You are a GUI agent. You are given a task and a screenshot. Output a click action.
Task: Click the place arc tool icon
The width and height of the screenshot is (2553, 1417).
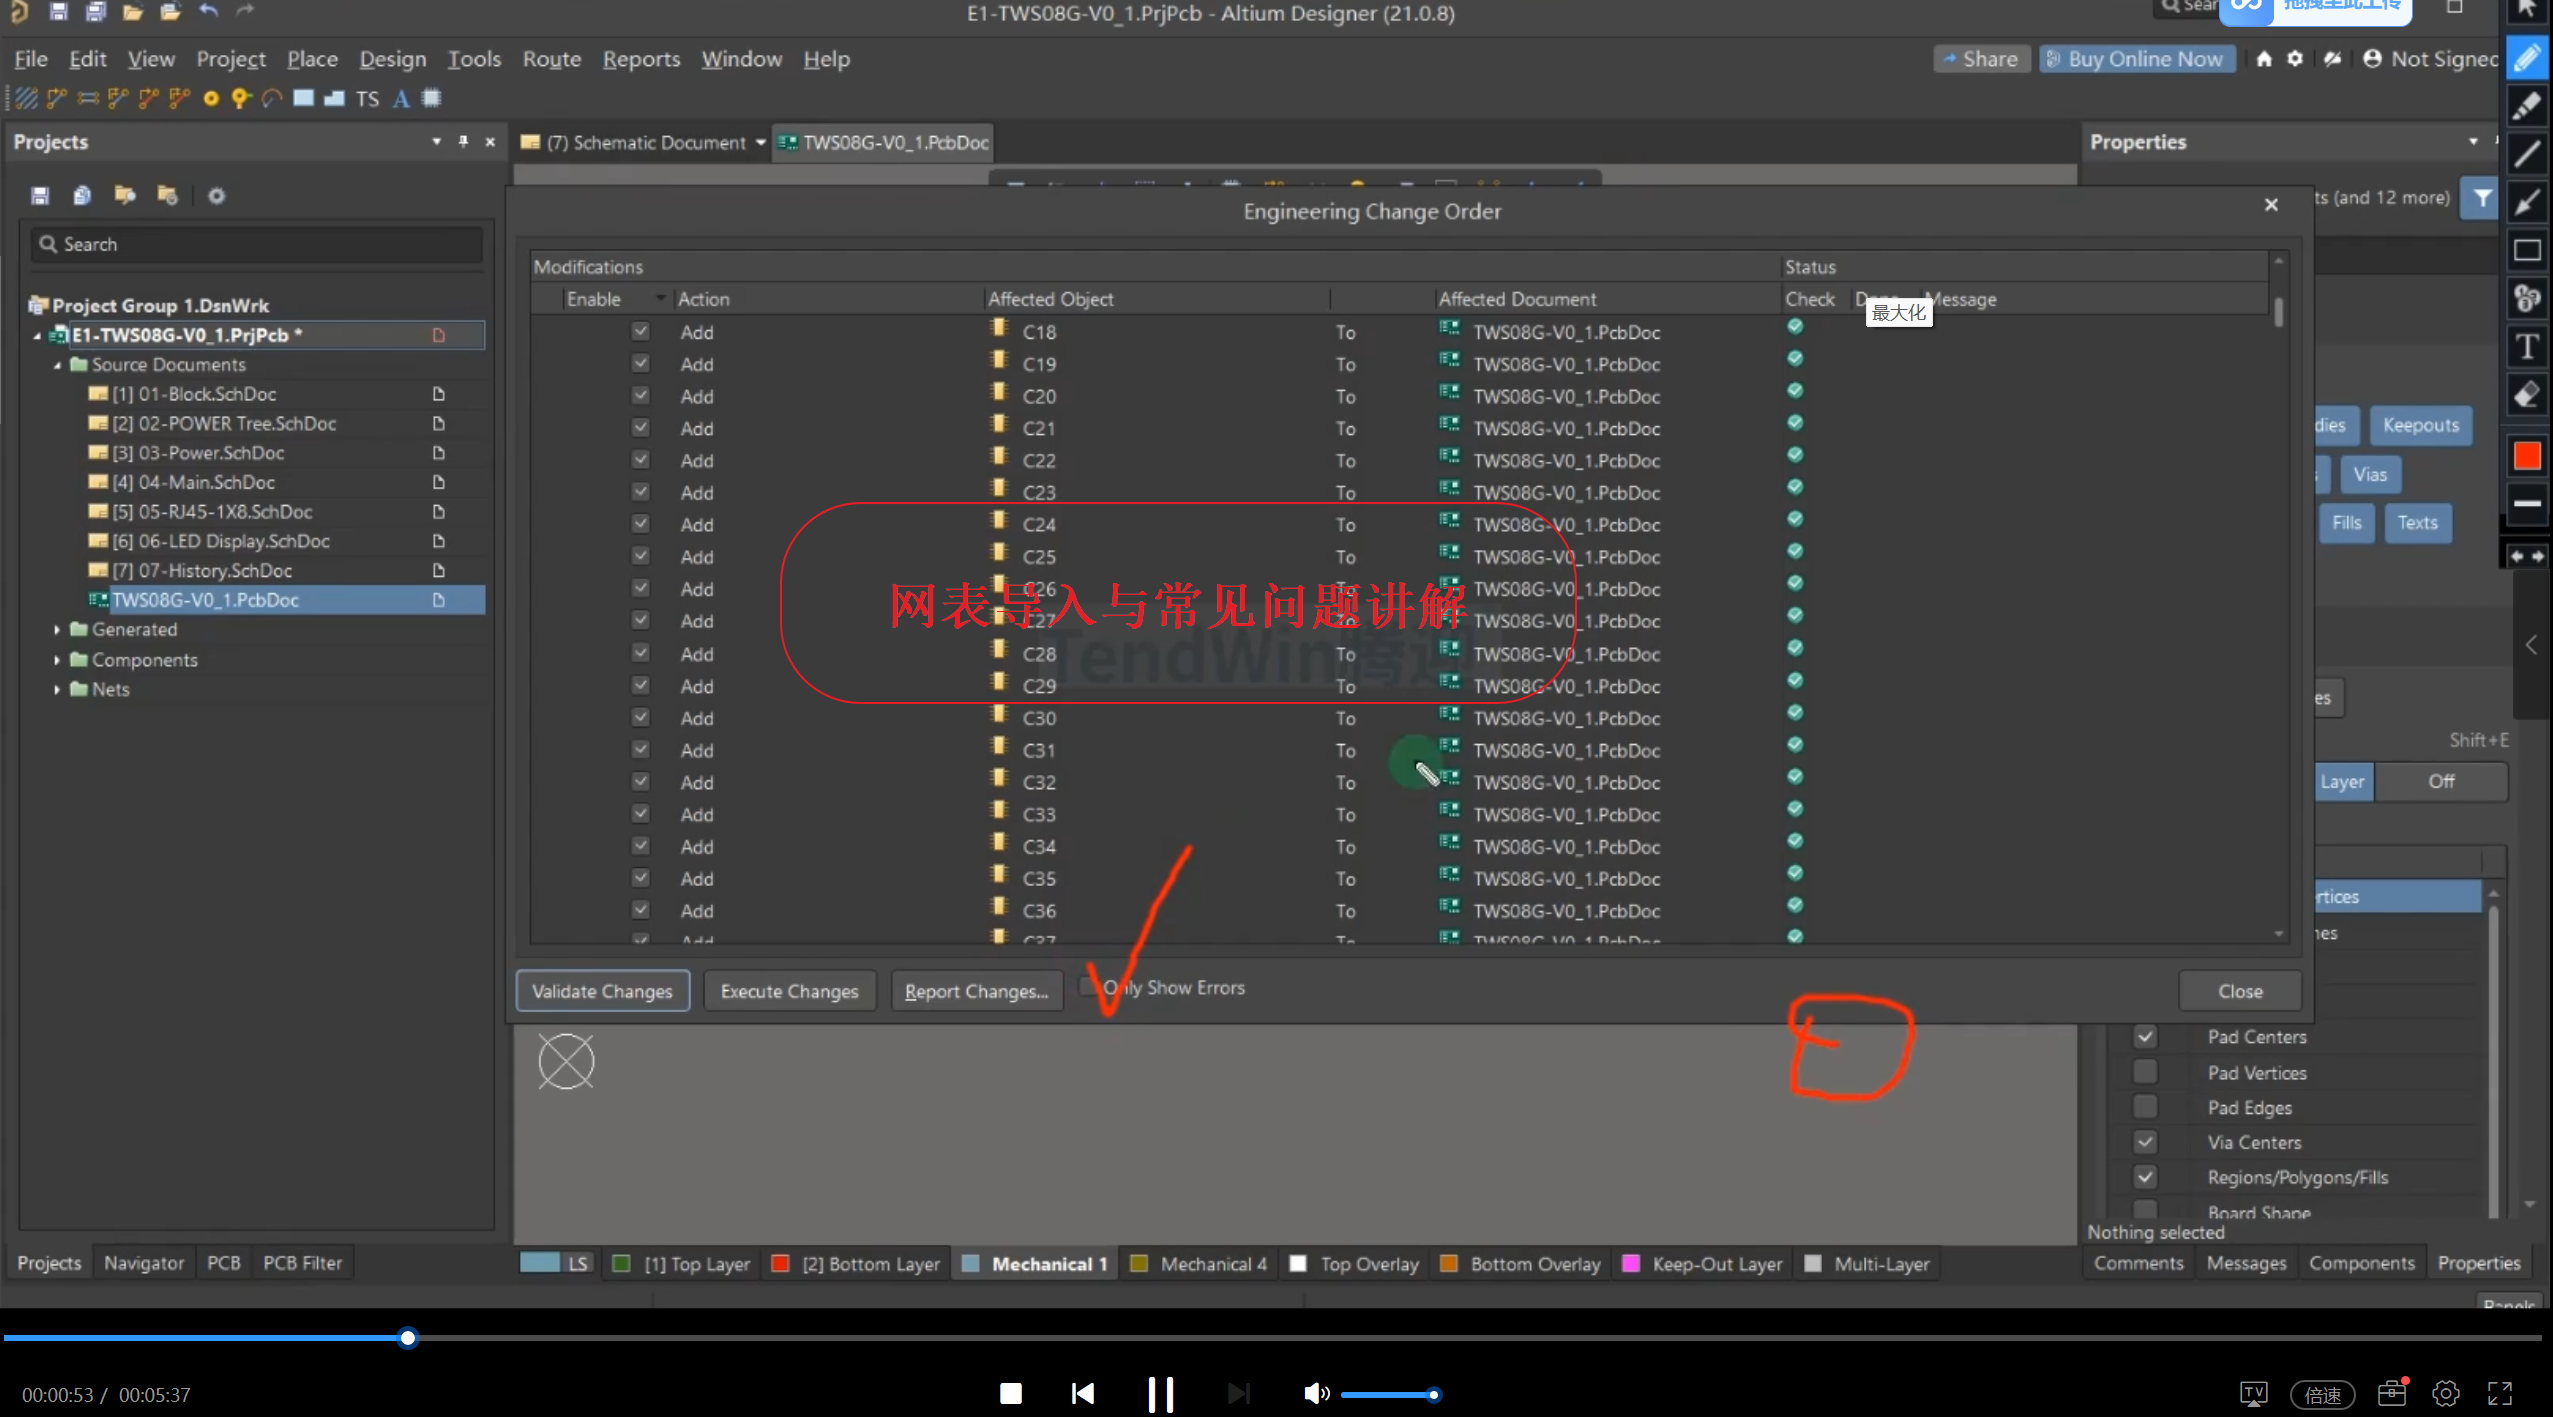point(272,99)
